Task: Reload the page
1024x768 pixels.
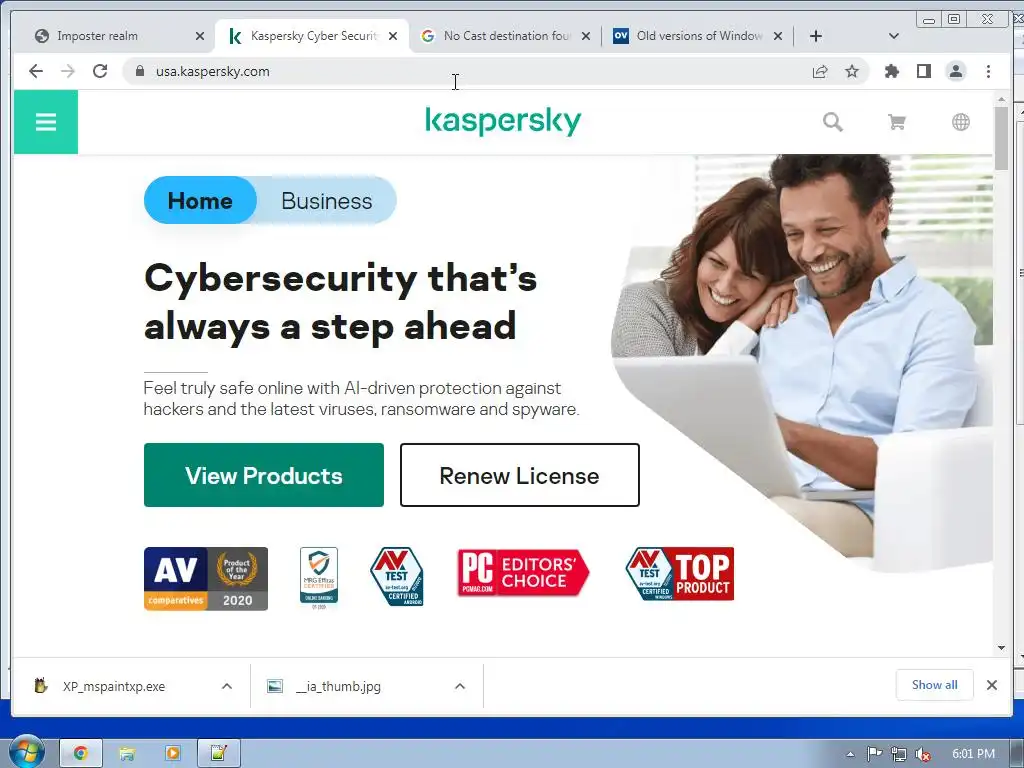Action: [100, 71]
